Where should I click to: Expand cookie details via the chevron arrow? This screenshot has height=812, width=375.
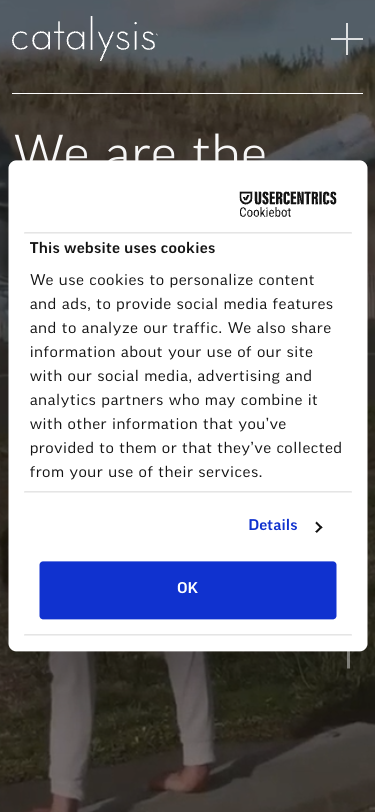[x=319, y=527]
